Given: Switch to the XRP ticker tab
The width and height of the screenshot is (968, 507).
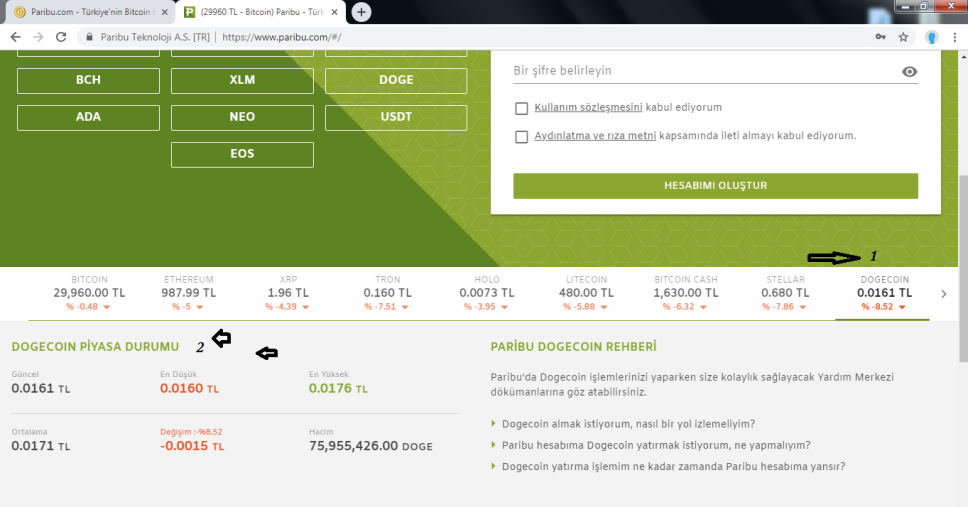Looking at the screenshot, I should (288, 293).
